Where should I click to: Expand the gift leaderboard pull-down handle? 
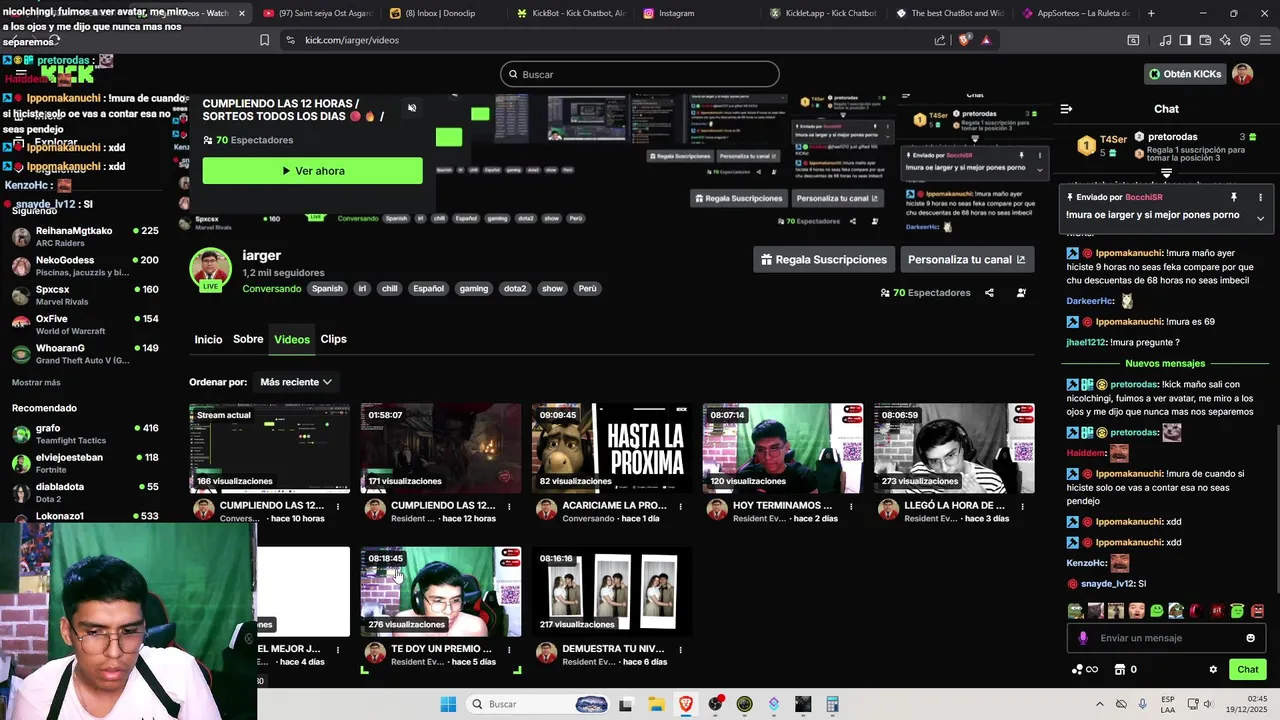(x=1166, y=174)
